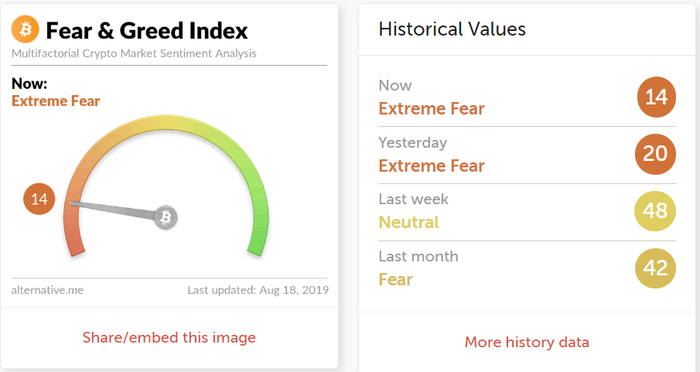Click the Fear & Greed Index title
Image resolution: width=700 pixels, height=372 pixels.
tap(147, 31)
